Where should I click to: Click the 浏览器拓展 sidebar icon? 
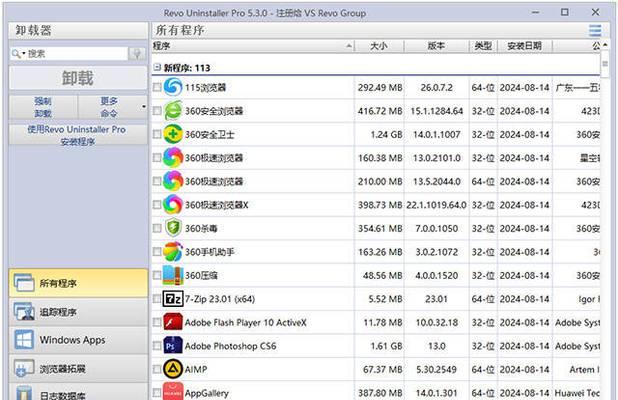24,368
